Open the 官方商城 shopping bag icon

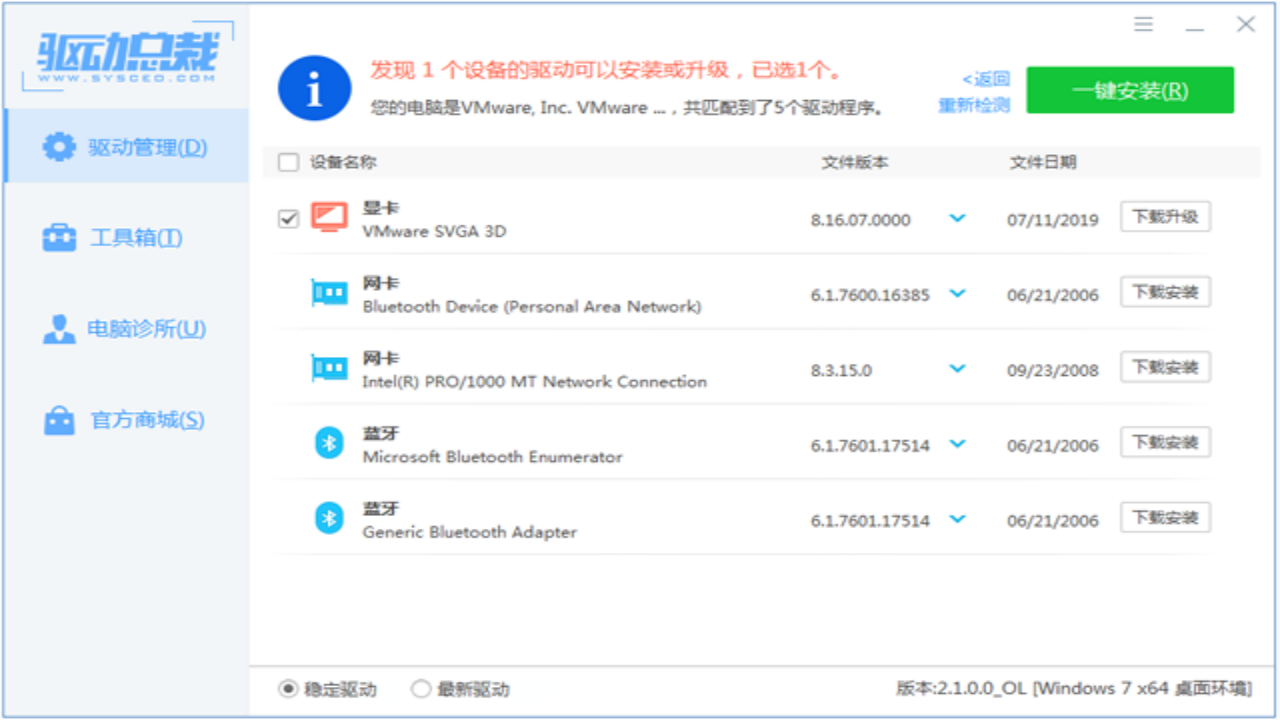59,421
